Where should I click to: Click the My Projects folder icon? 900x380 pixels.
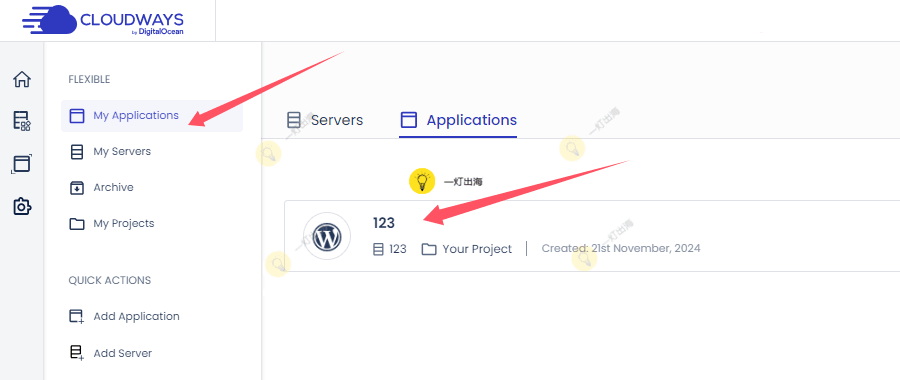(x=76, y=223)
